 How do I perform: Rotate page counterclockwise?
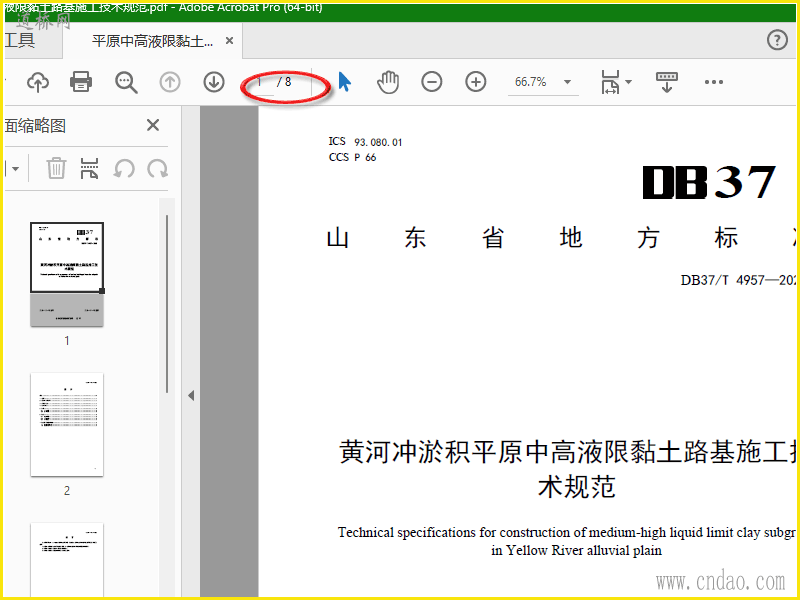[124, 168]
